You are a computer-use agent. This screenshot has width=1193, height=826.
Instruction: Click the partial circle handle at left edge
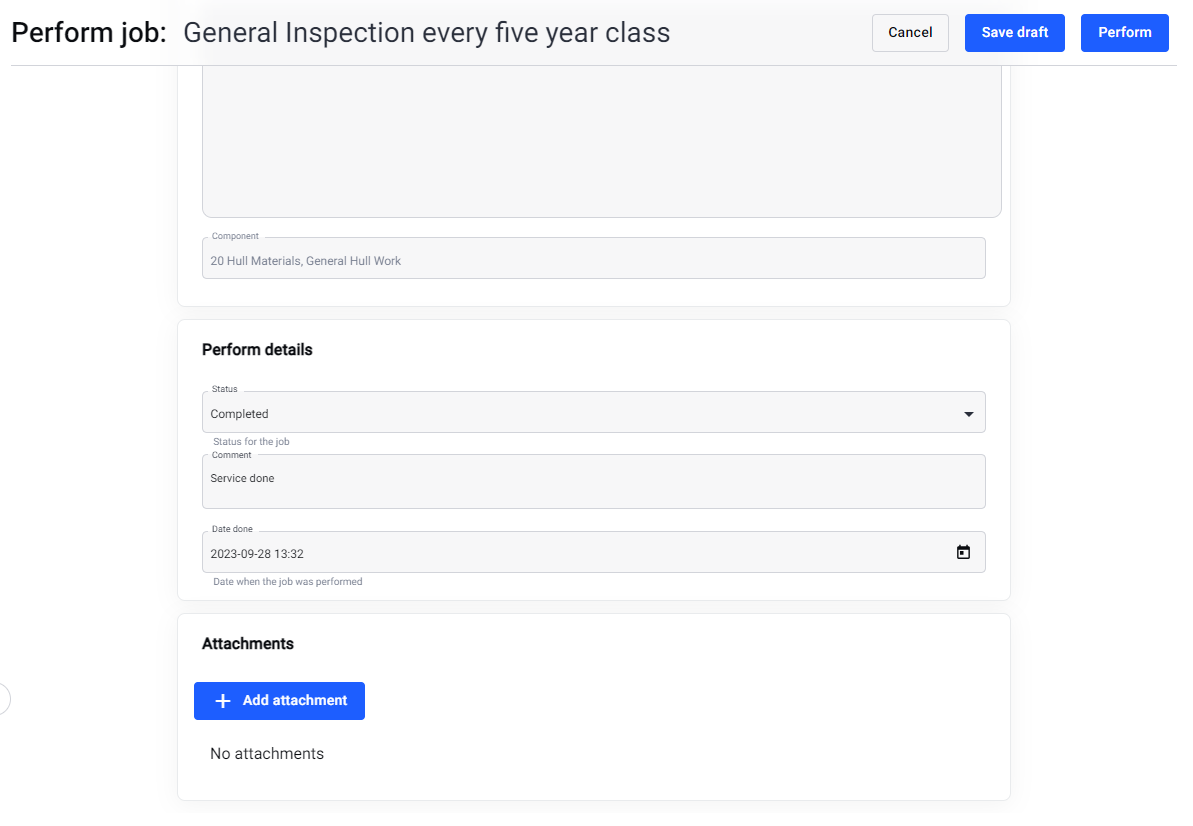point(4,699)
